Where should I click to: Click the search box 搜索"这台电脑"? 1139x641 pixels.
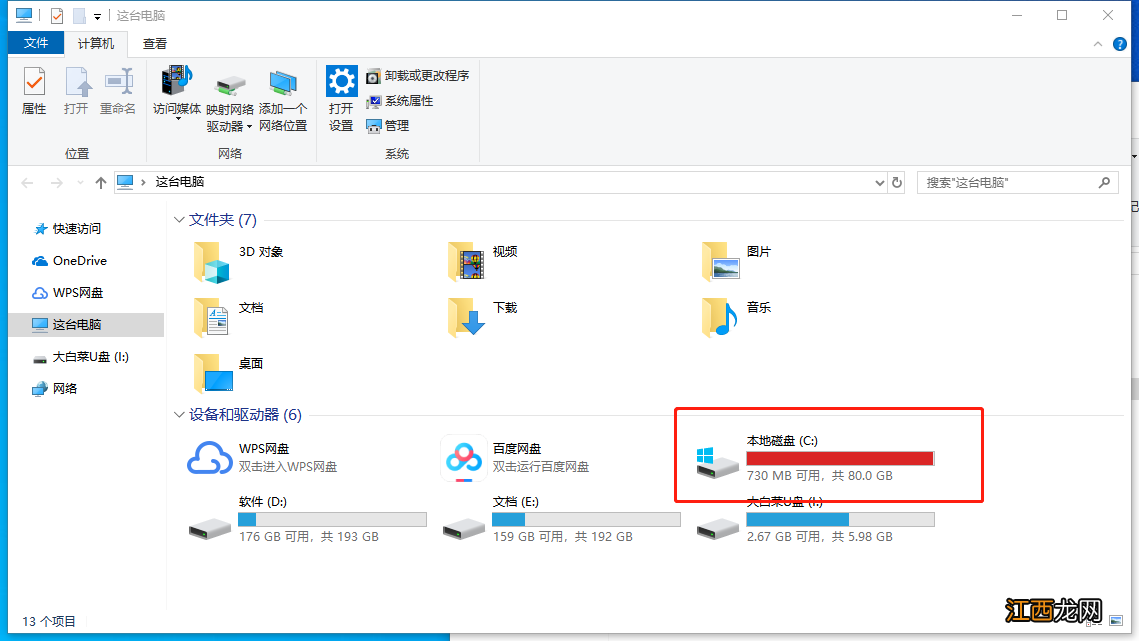pos(1018,182)
